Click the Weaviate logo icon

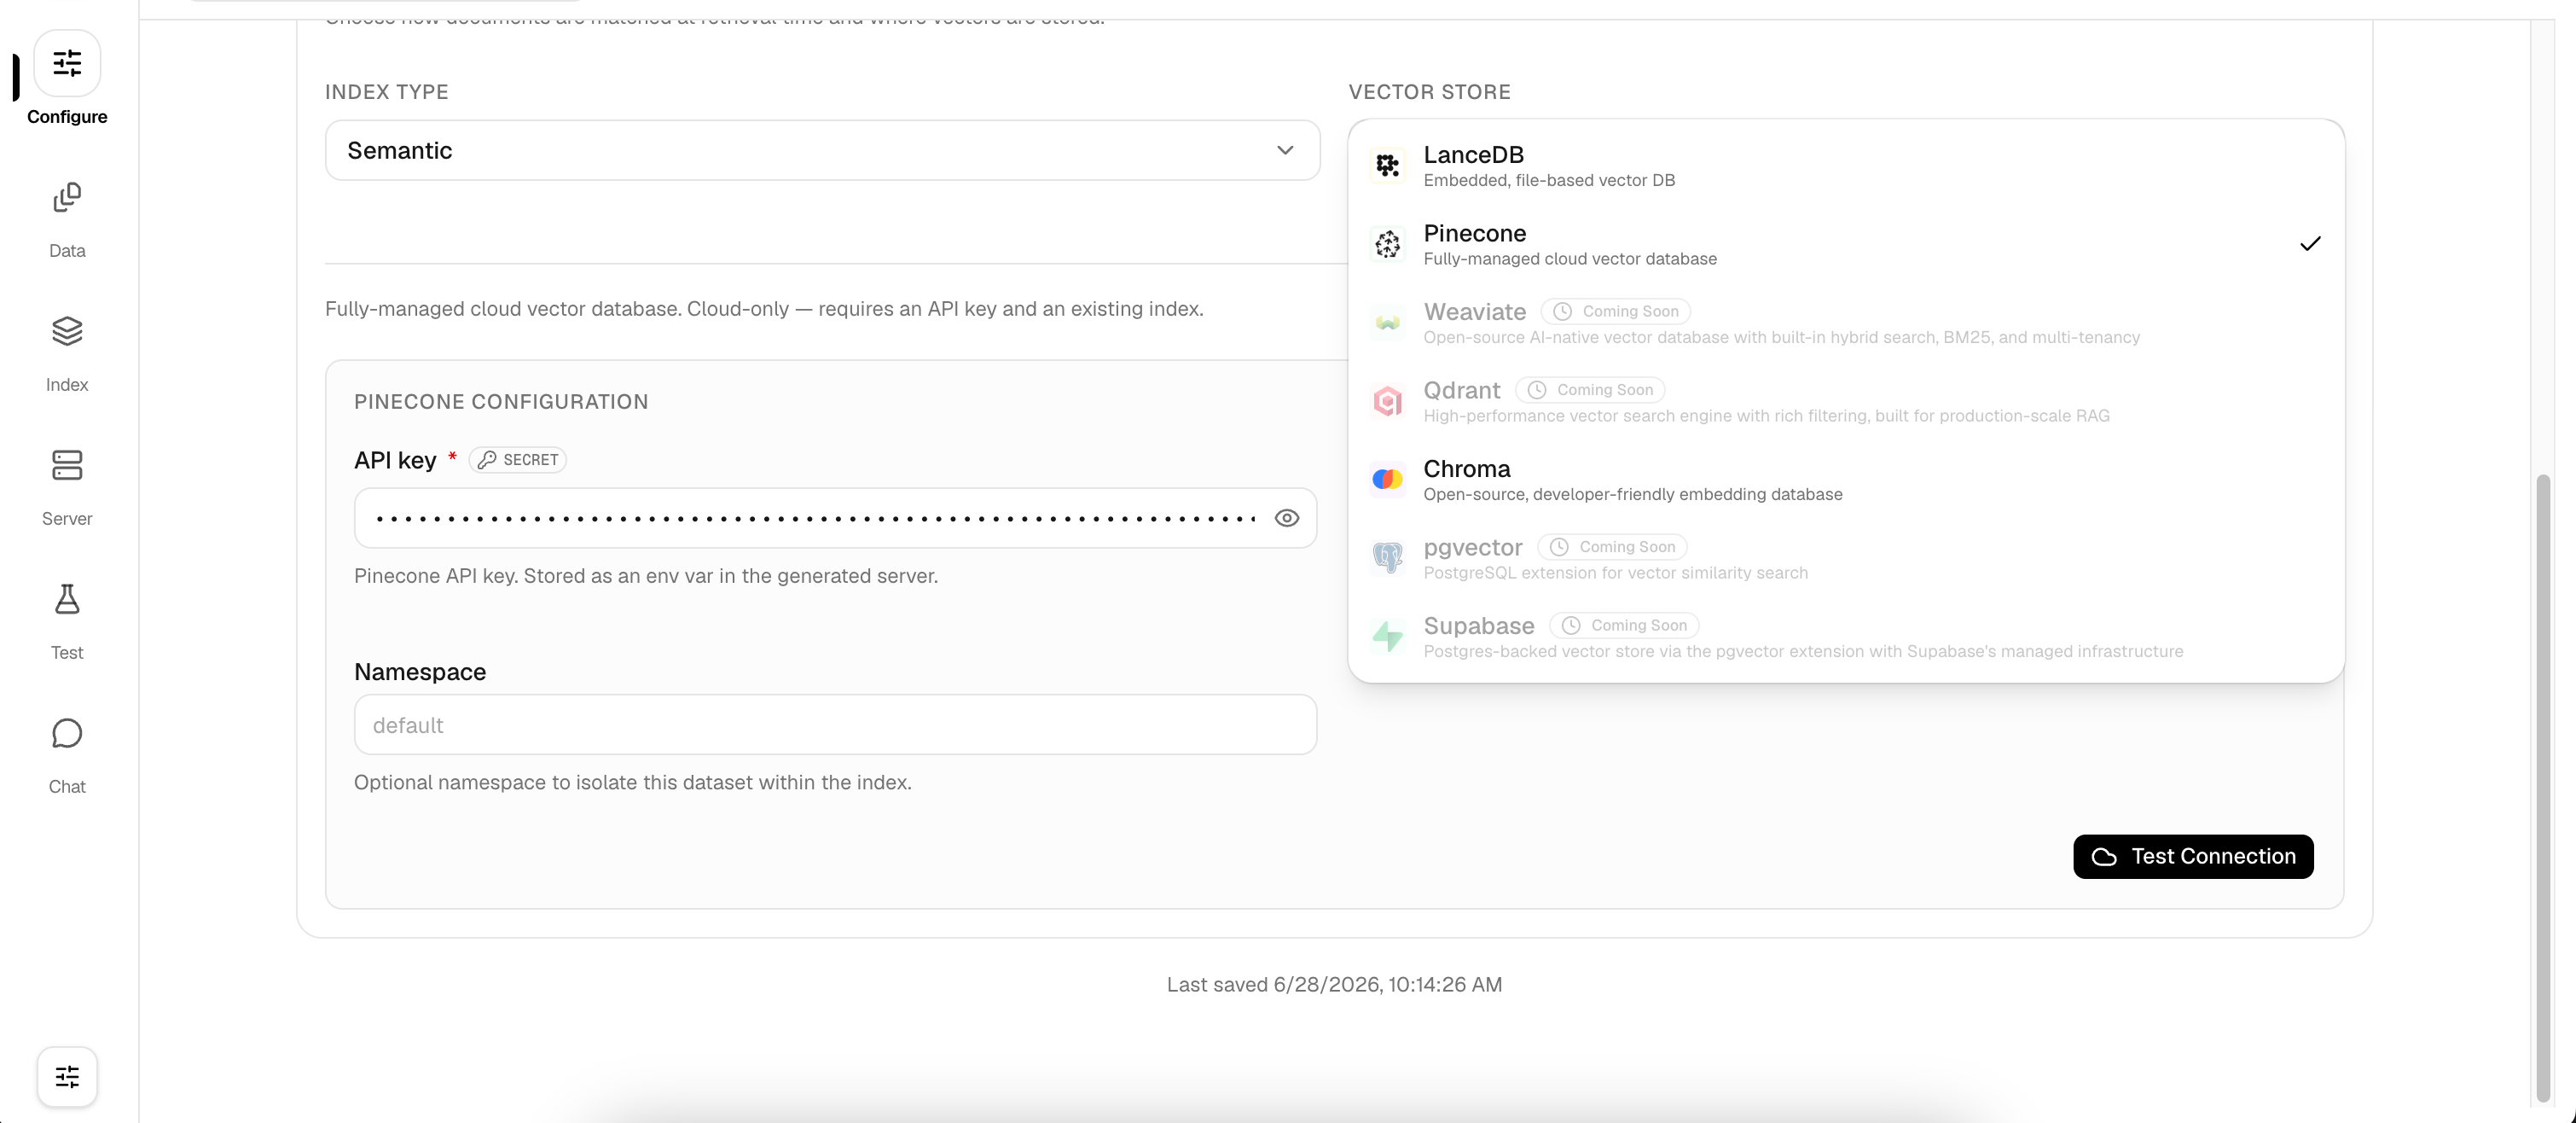coord(1387,323)
